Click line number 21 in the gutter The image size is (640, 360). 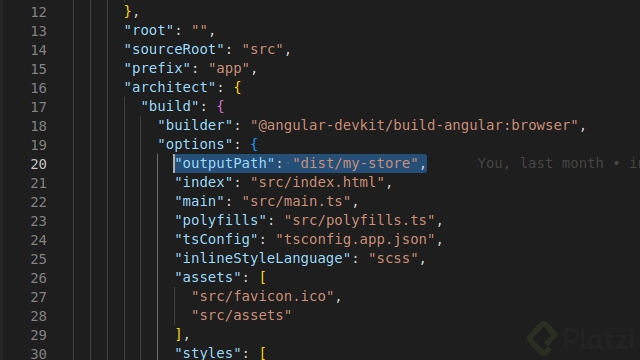pos(39,183)
